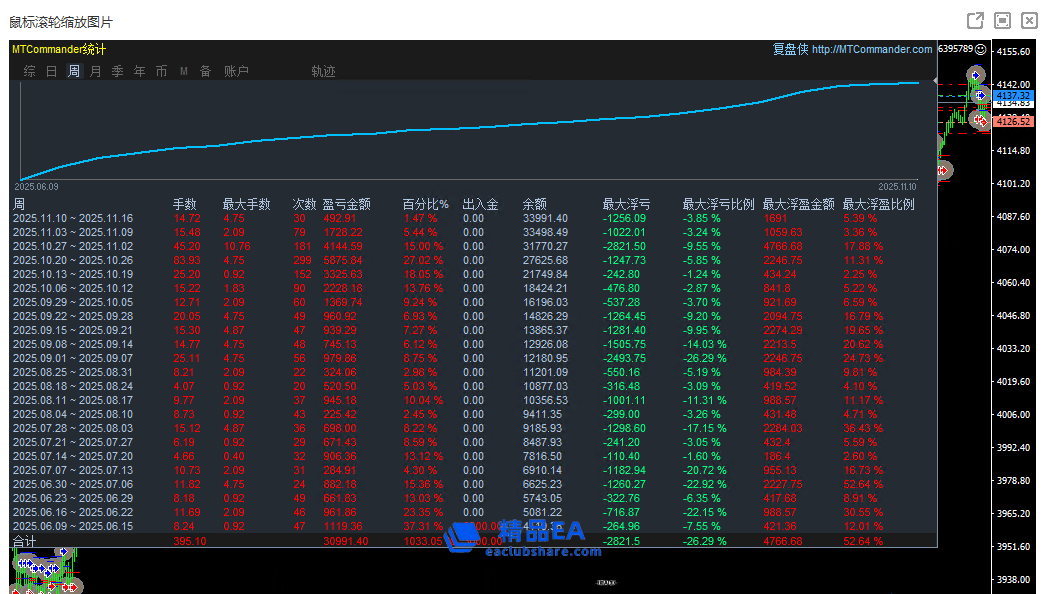Click the blue 4137.32 price label
1046x594 pixels.
[x=1013, y=96]
